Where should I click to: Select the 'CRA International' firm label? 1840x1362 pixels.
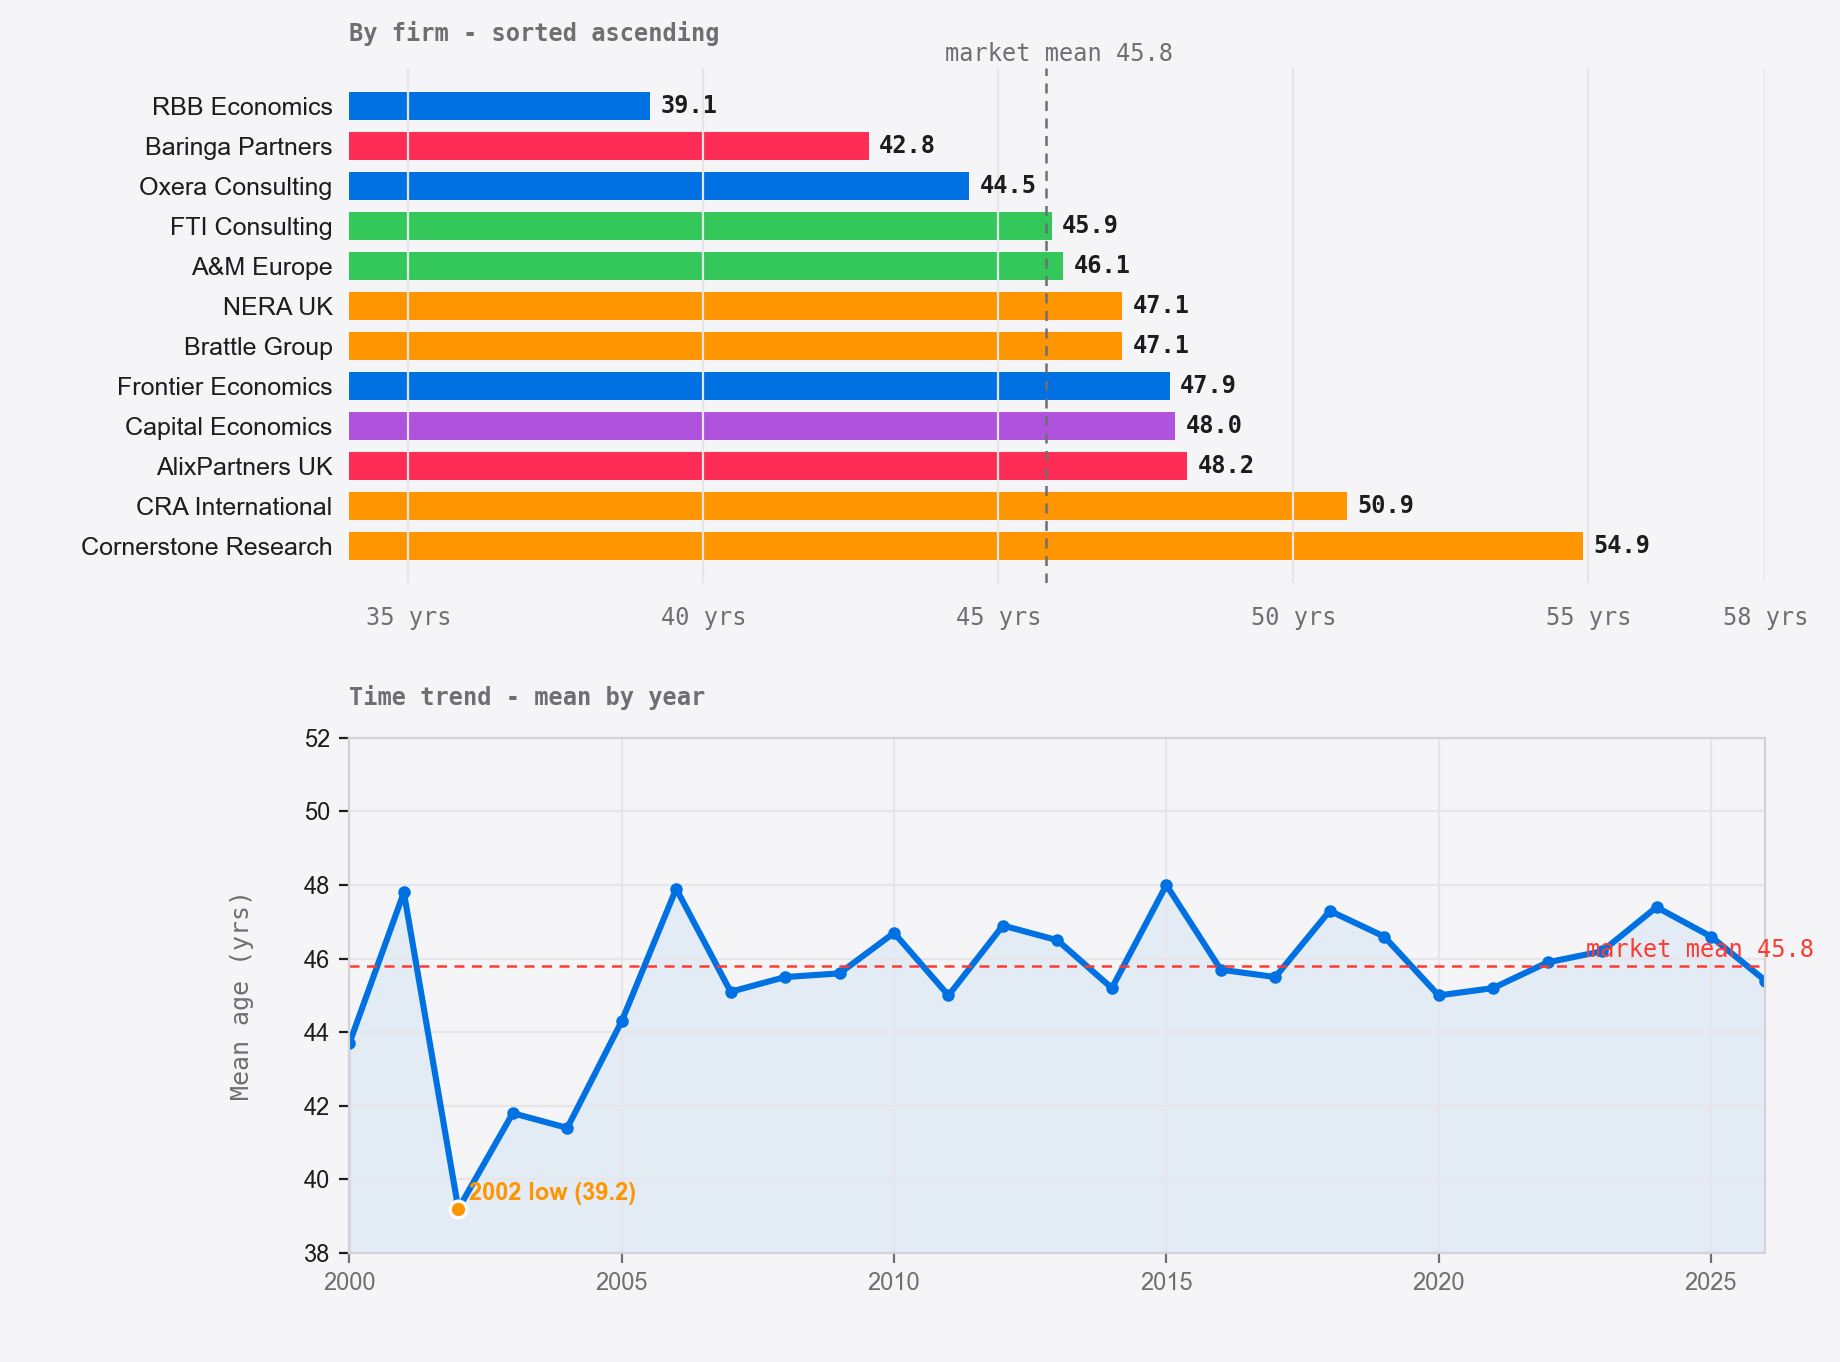click(234, 506)
